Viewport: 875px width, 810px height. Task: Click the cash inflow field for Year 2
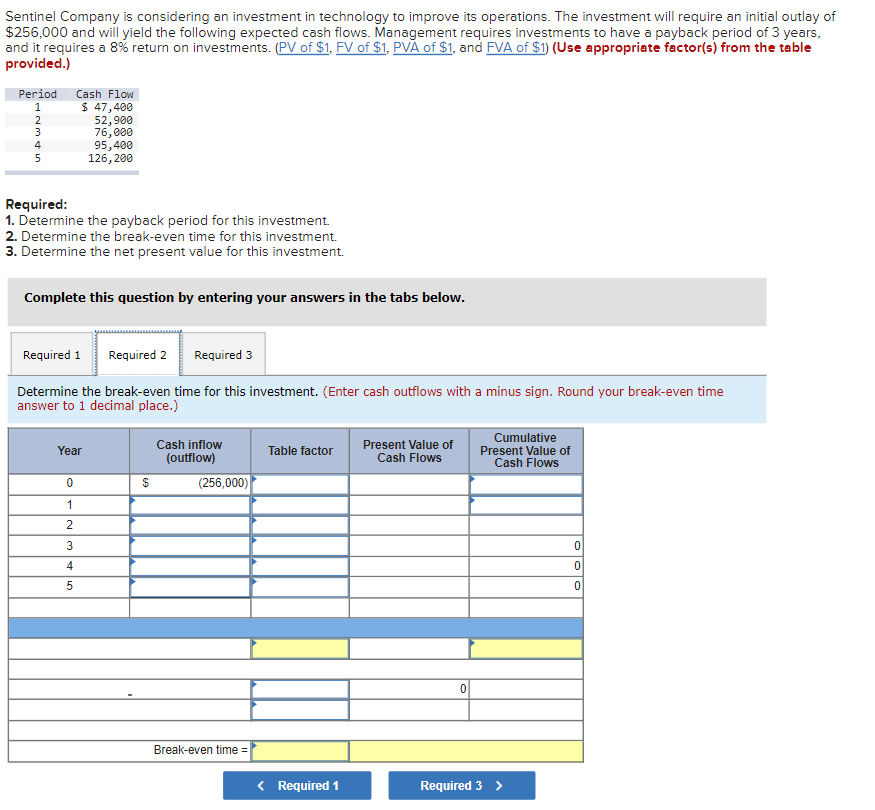tap(189, 524)
